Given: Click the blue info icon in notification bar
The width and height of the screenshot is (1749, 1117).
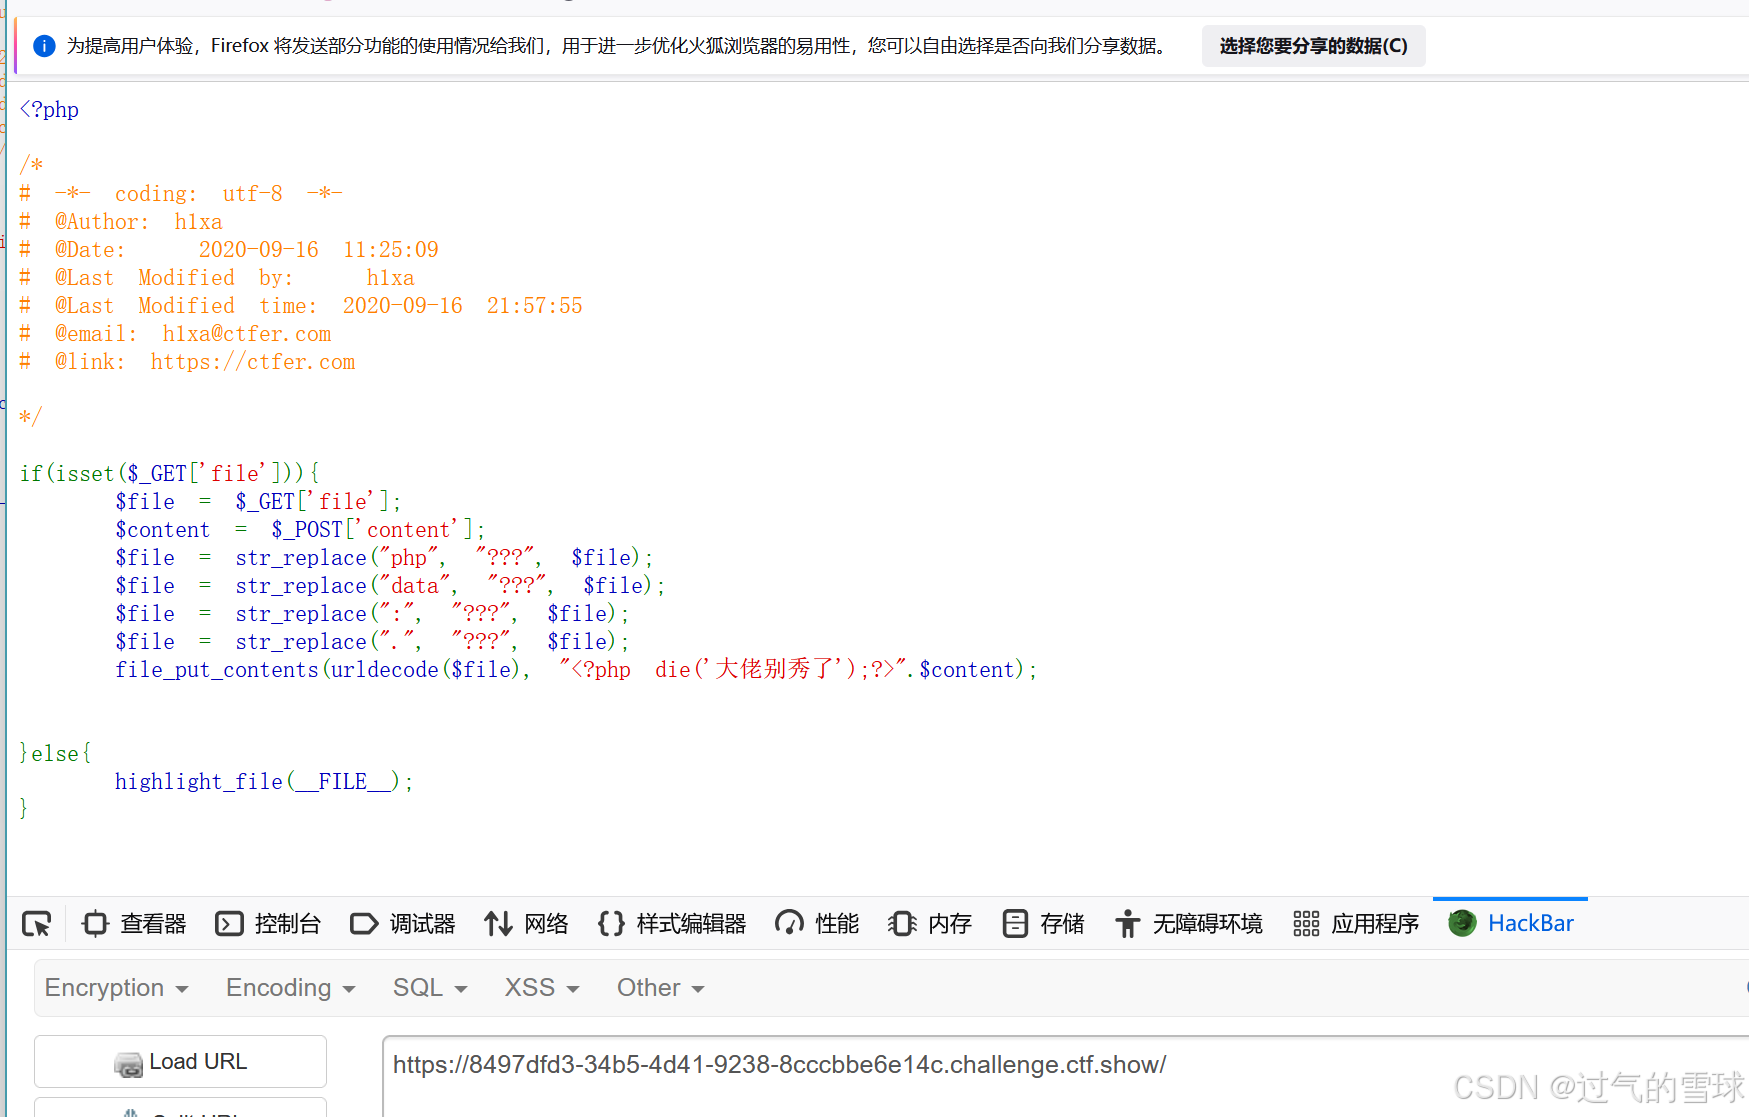Looking at the screenshot, I should (43, 45).
